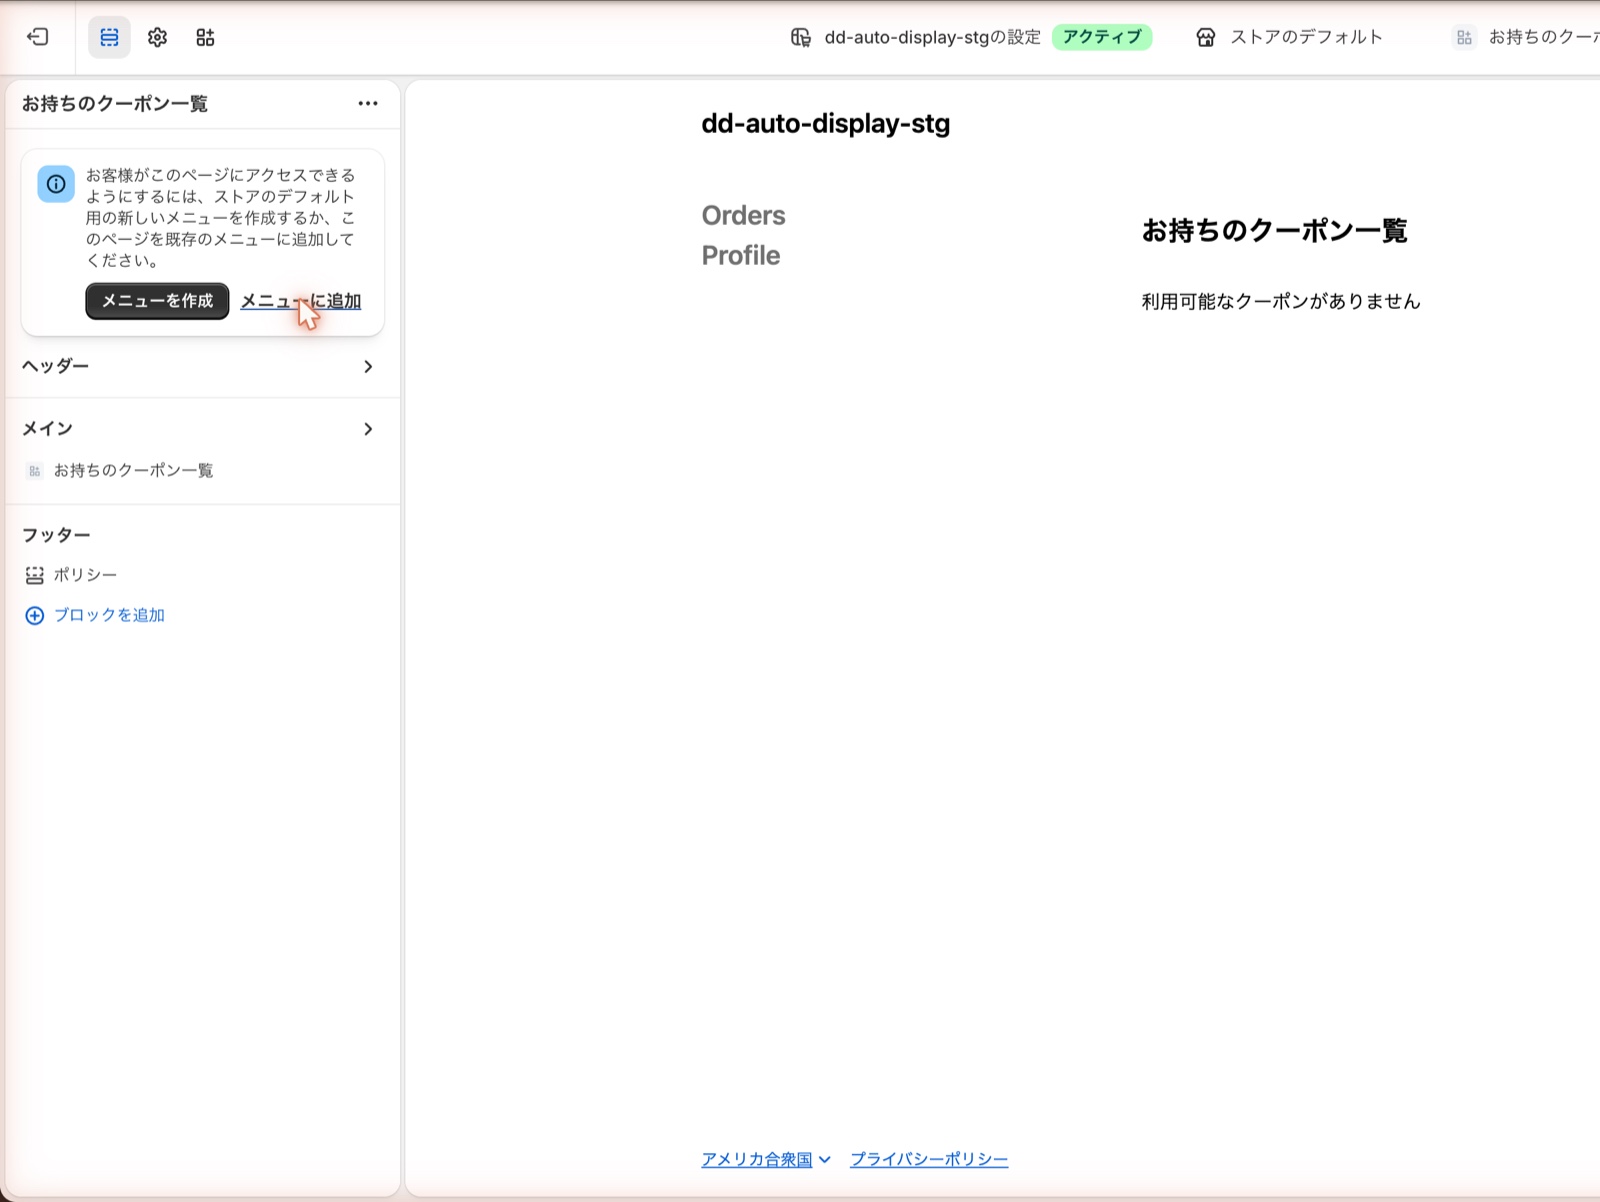This screenshot has width=1600, height=1202.
Task: Click the blue info icon in notice
Action: point(56,184)
